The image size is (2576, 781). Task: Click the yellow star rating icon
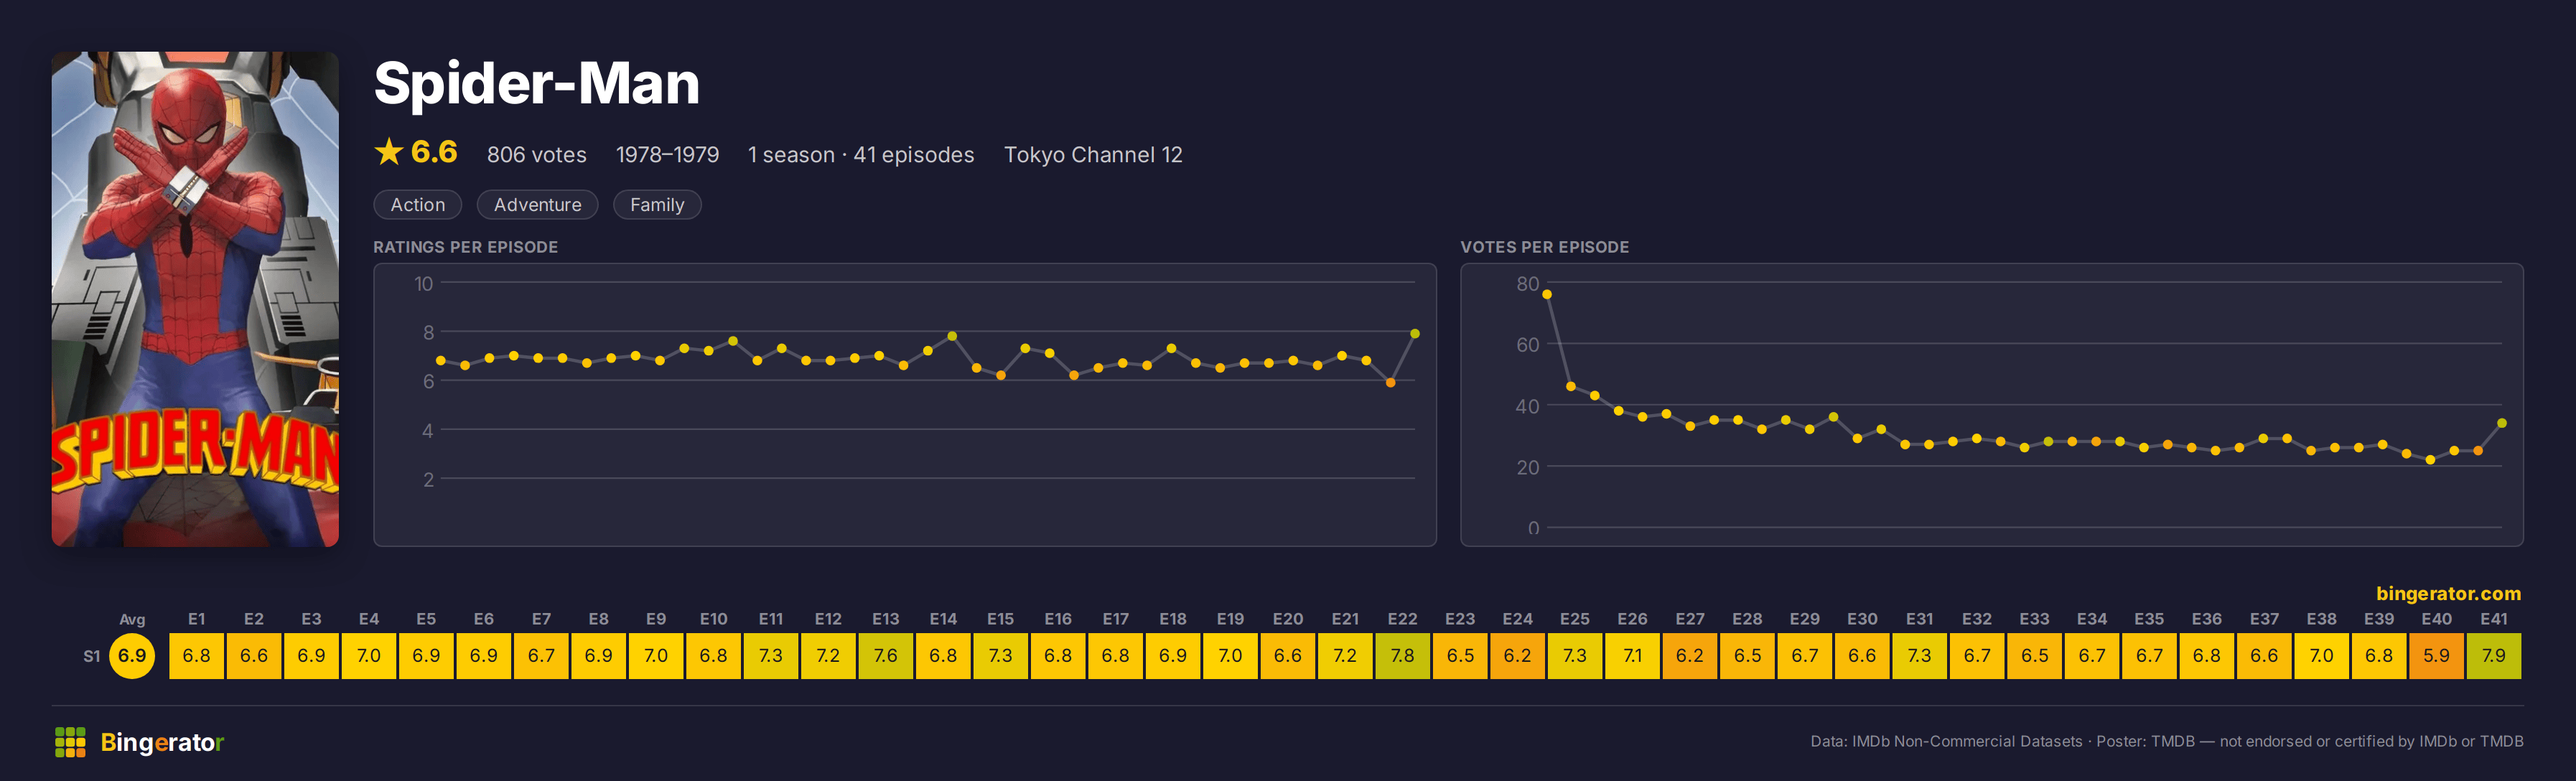pyautogui.click(x=388, y=152)
